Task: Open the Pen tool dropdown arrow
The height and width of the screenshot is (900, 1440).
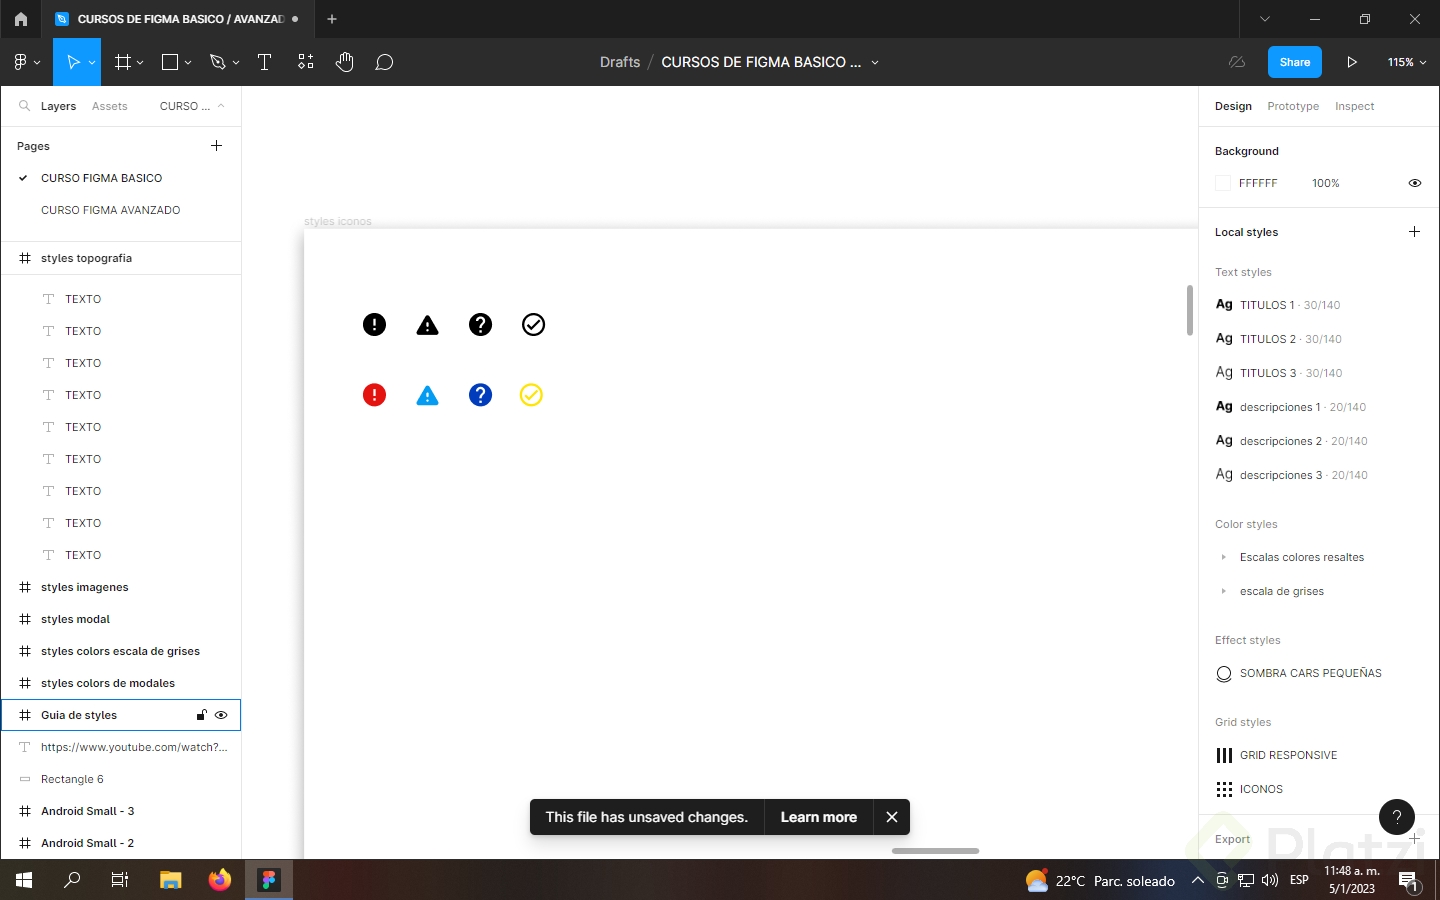Action: pos(236,63)
